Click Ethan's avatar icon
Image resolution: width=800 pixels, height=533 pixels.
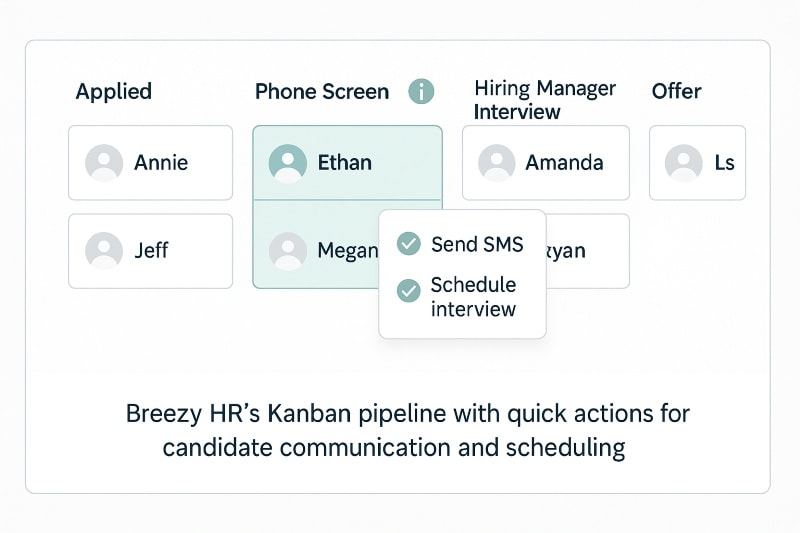(x=288, y=162)
